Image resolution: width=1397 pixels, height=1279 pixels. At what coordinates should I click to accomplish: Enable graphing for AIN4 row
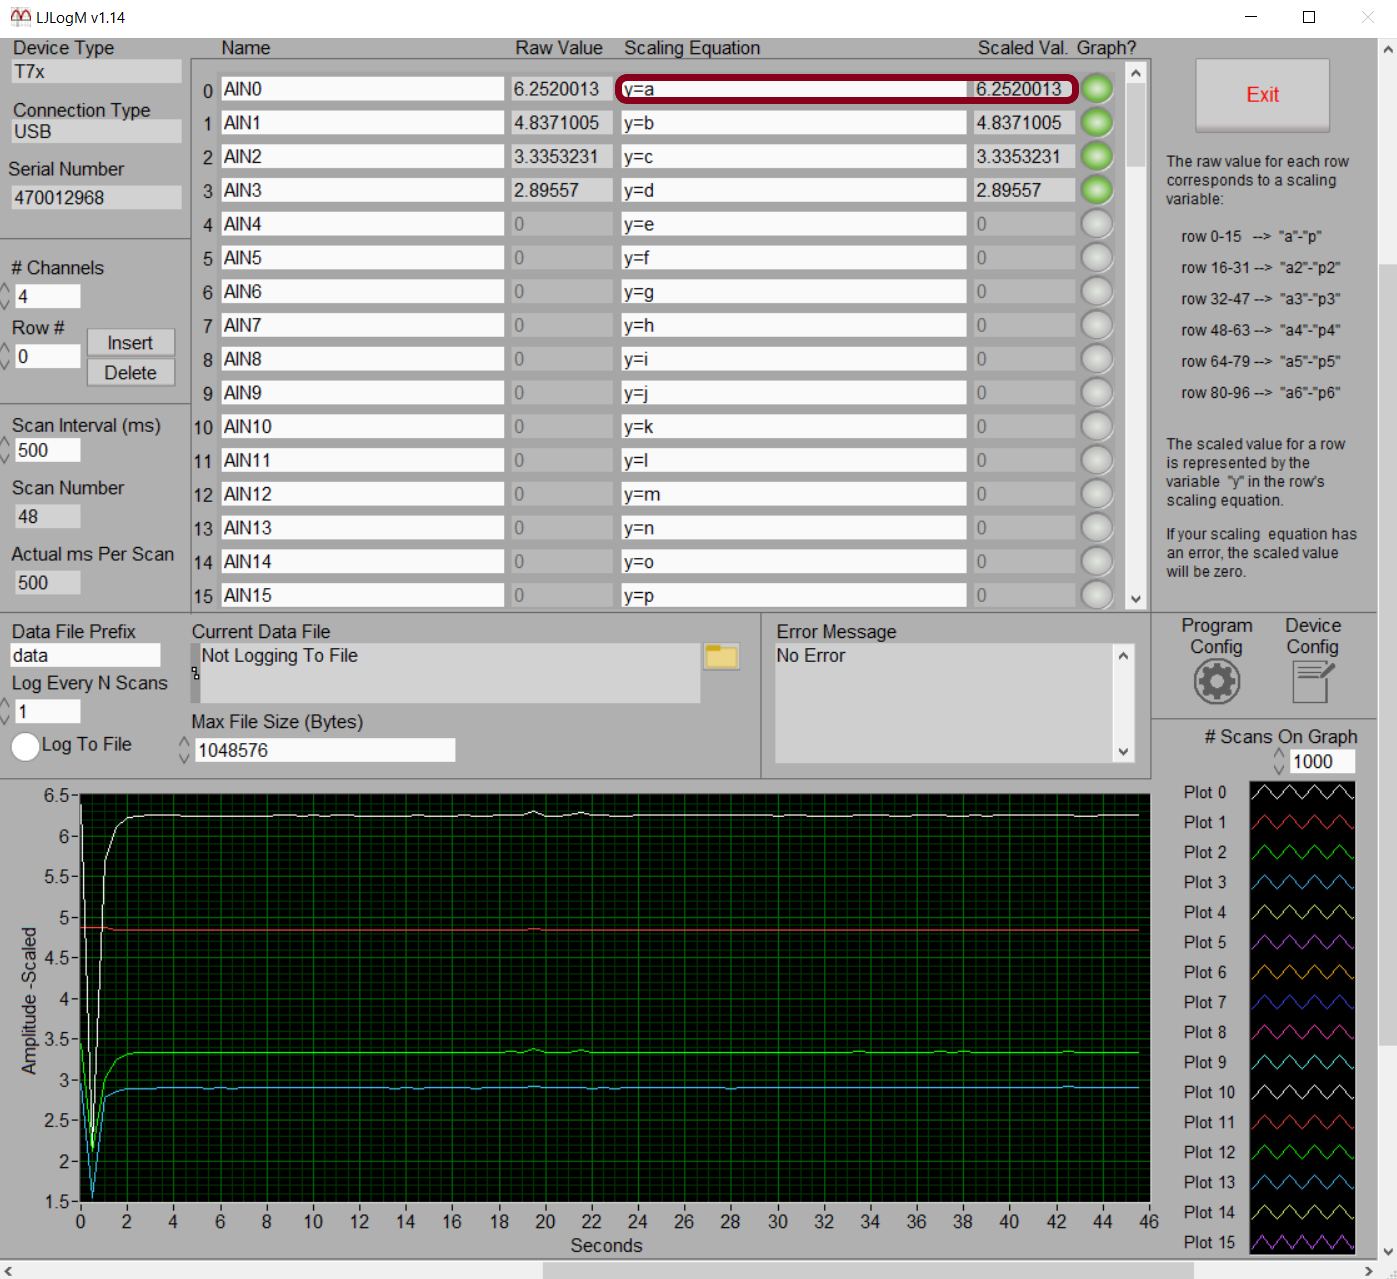(x=1097, y=224)
